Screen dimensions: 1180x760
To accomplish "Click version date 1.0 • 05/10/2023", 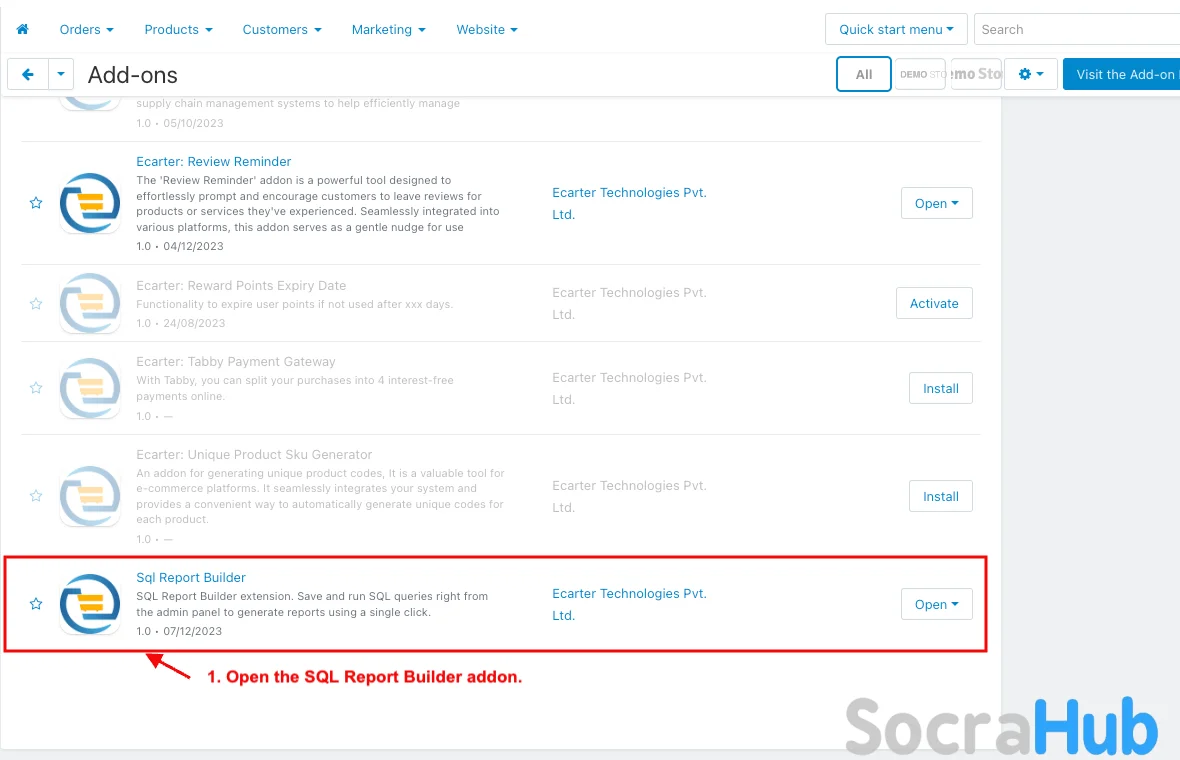I will click(x=180, y=123).
